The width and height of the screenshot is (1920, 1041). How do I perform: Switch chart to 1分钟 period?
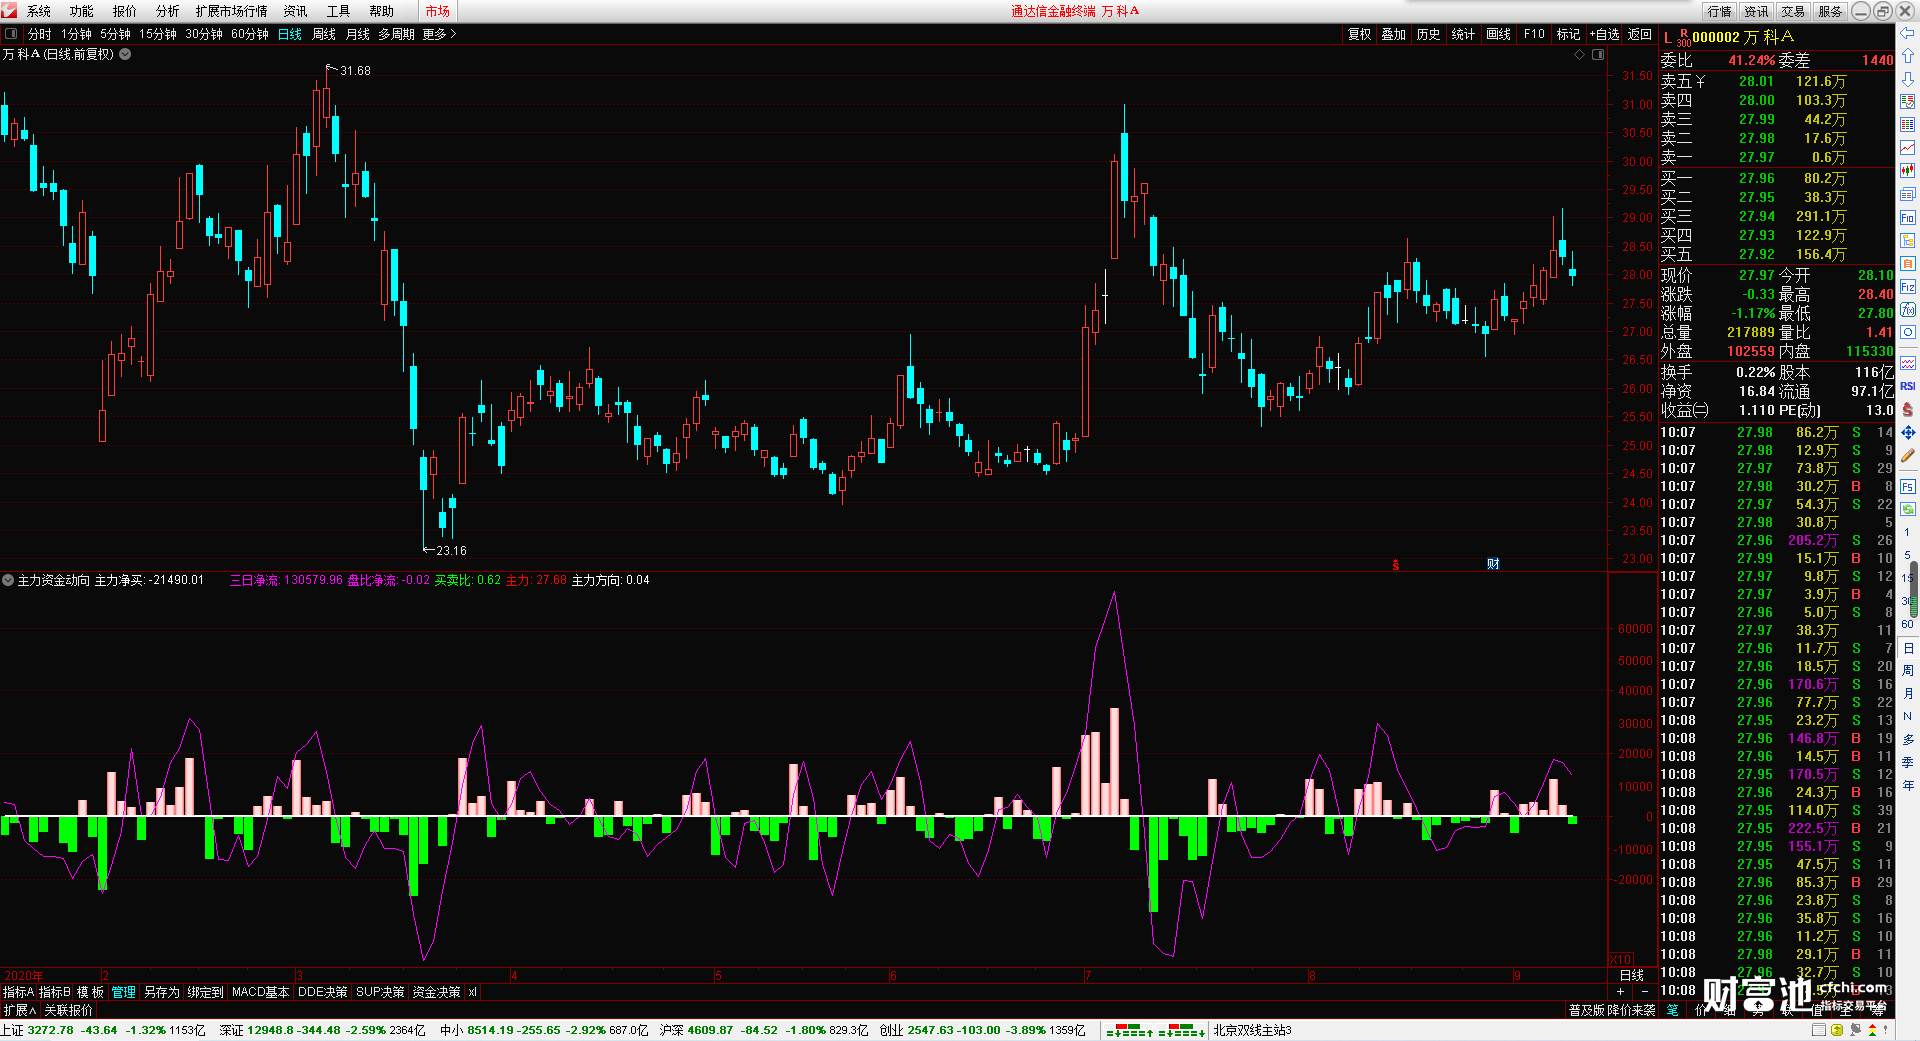76,34
